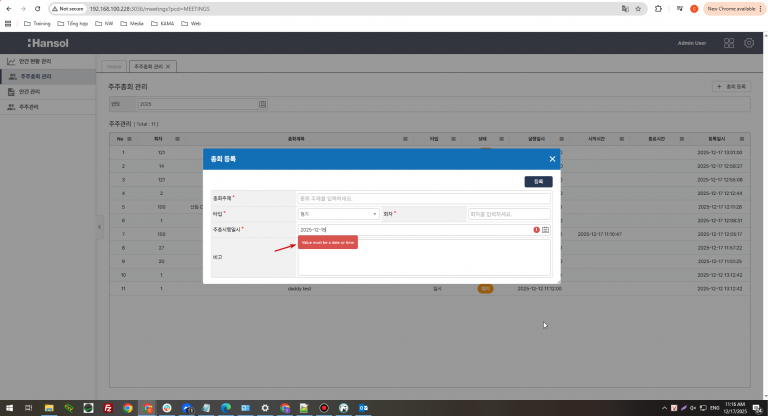768x416 pixels.
Task: Click the dark 등록 button in dialog
Action: (x=538, y=182)
